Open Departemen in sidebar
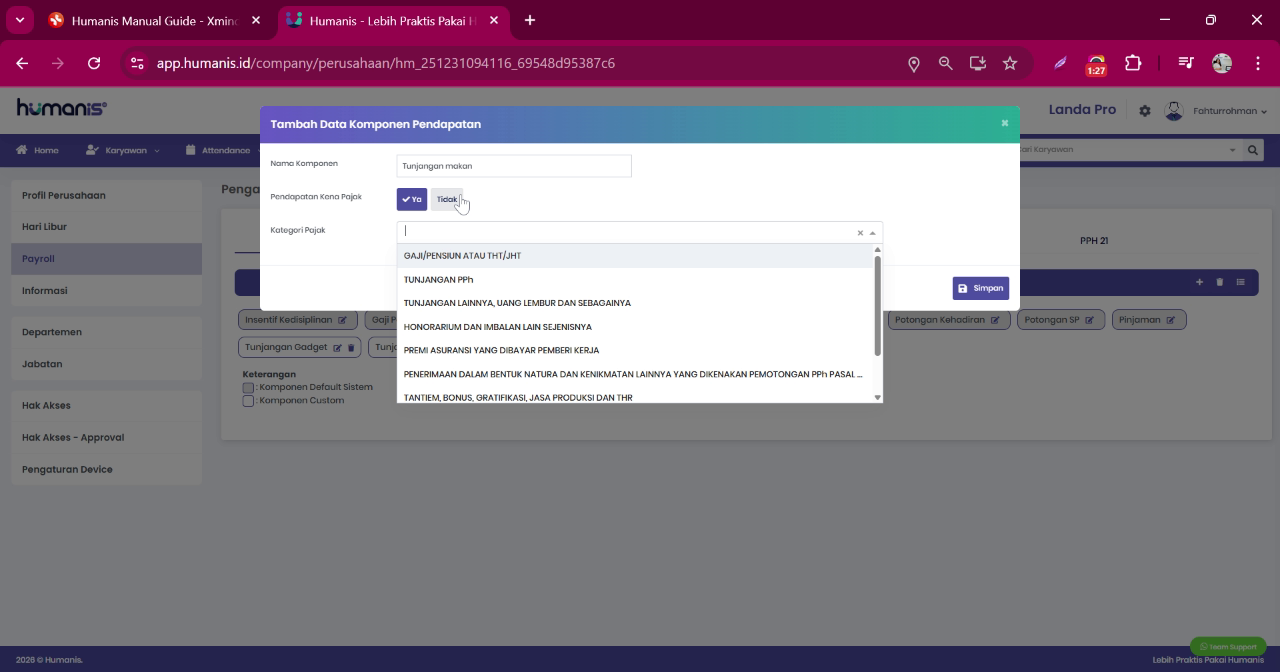Viewport: 1280px width, 672px height. click(x=106, y=332)
